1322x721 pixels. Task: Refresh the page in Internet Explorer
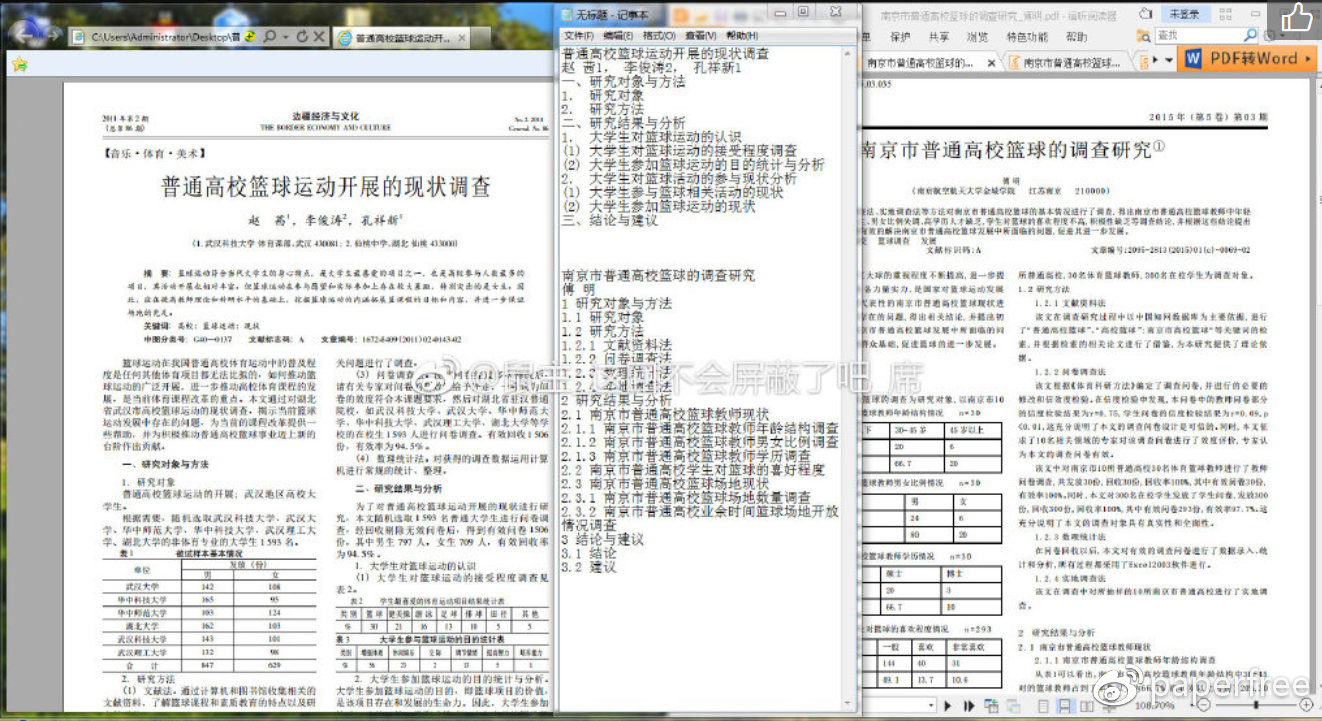(301, 36)
